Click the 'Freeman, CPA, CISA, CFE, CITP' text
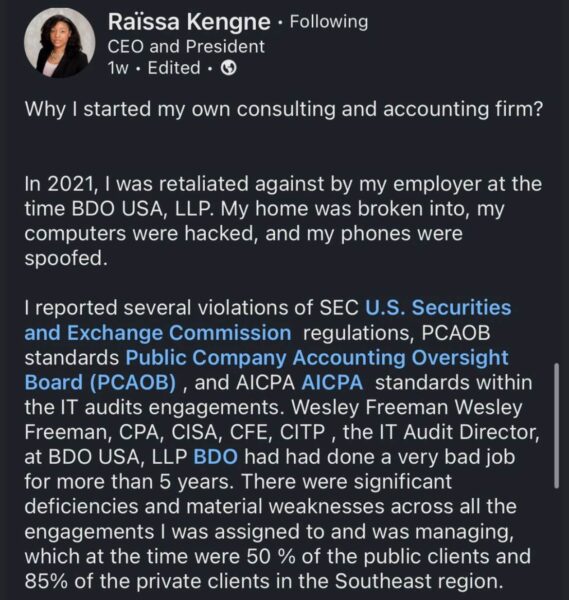Image resolution: width=569 pixels, height=600 pixels. point(175,432)
